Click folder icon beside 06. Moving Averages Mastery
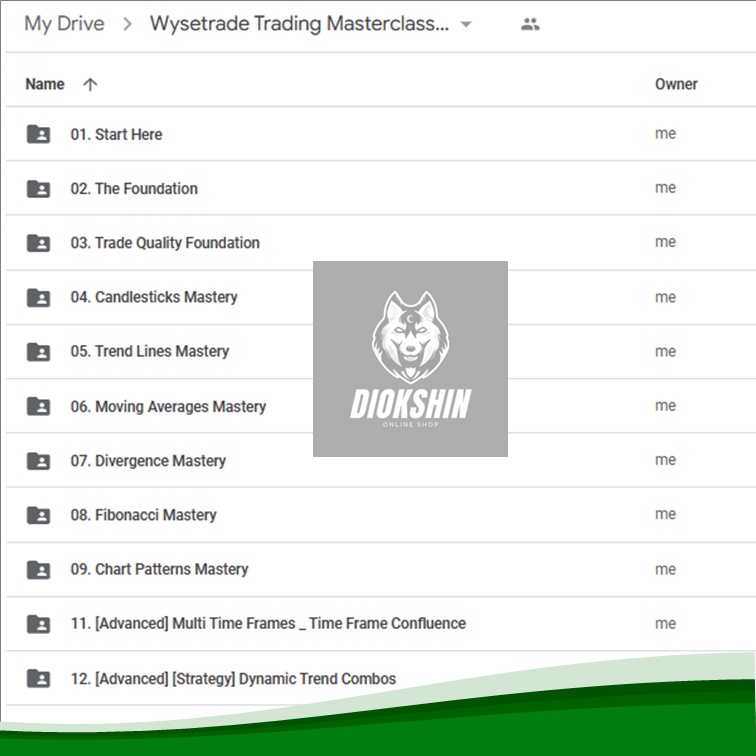The width and height of the screenshot is (756, 756). 39,406
